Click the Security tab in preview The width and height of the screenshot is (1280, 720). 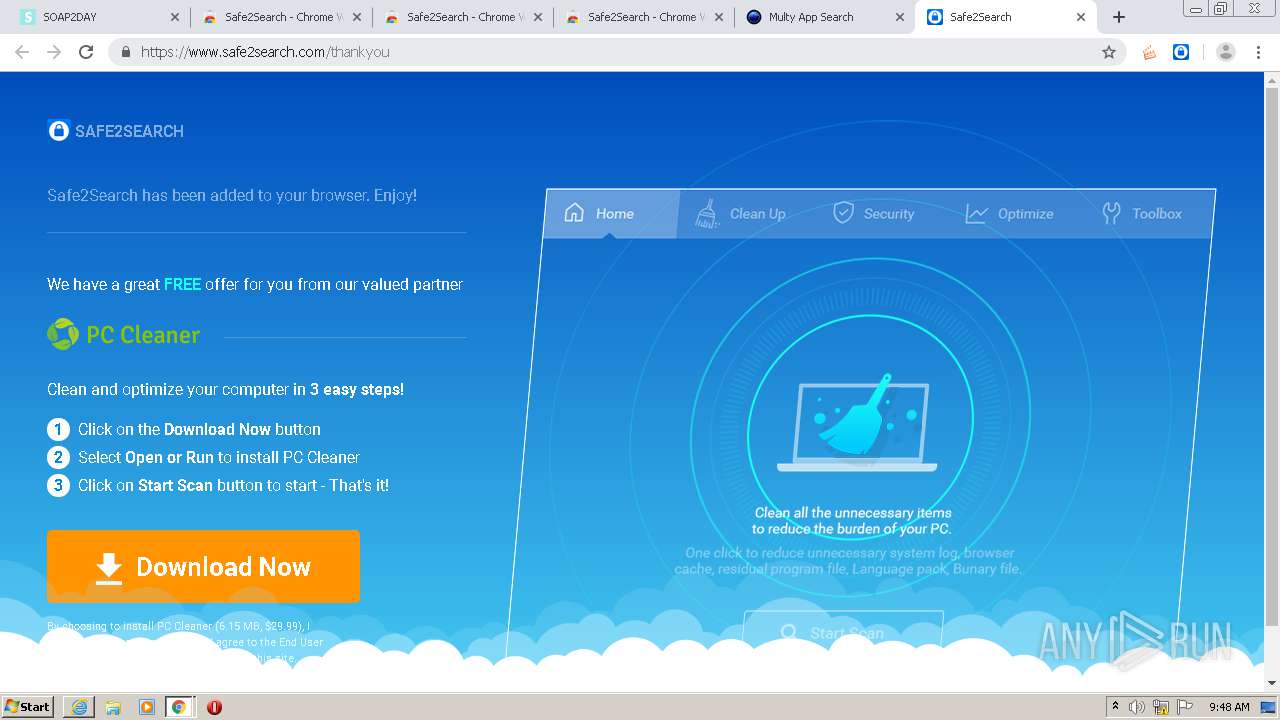tap(874, 213)
